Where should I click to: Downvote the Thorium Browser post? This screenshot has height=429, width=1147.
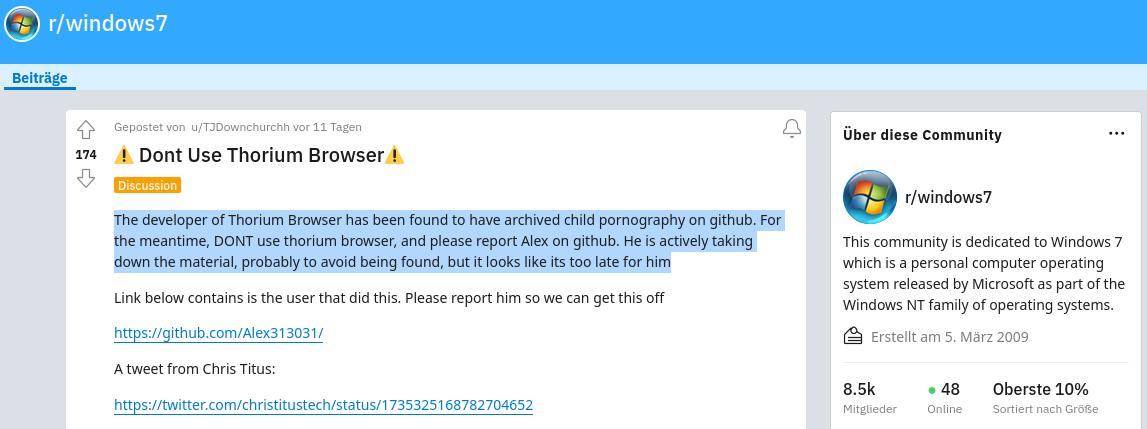(x=86, y=178)
